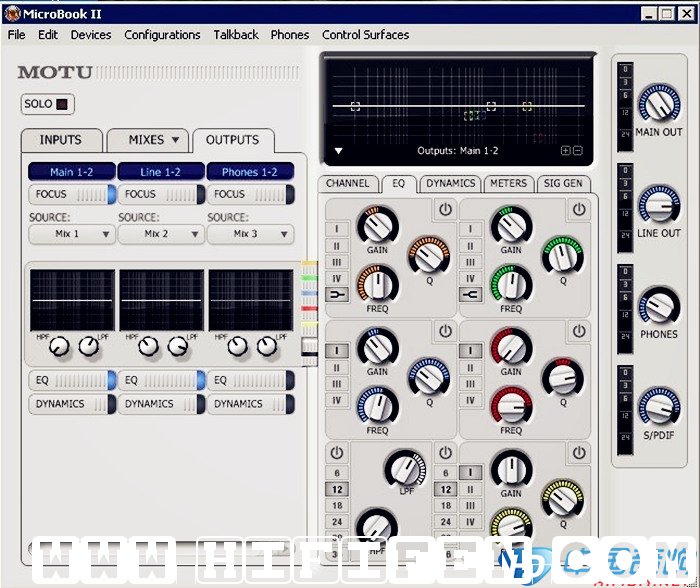This screenshot has width=700, height=588.
Task: Switch to the CHANNEL tab
Action: click(347, 183)
